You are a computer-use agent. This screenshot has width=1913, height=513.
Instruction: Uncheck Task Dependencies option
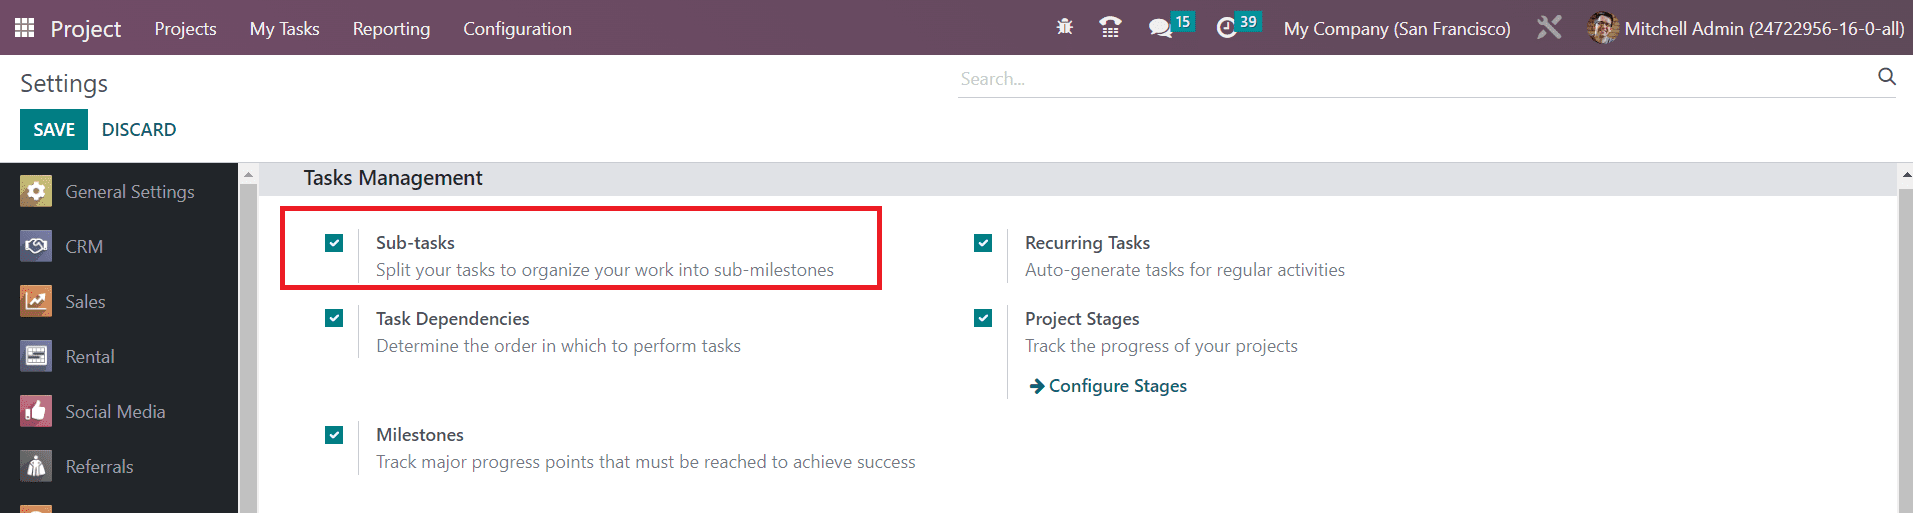coord(334,318)
